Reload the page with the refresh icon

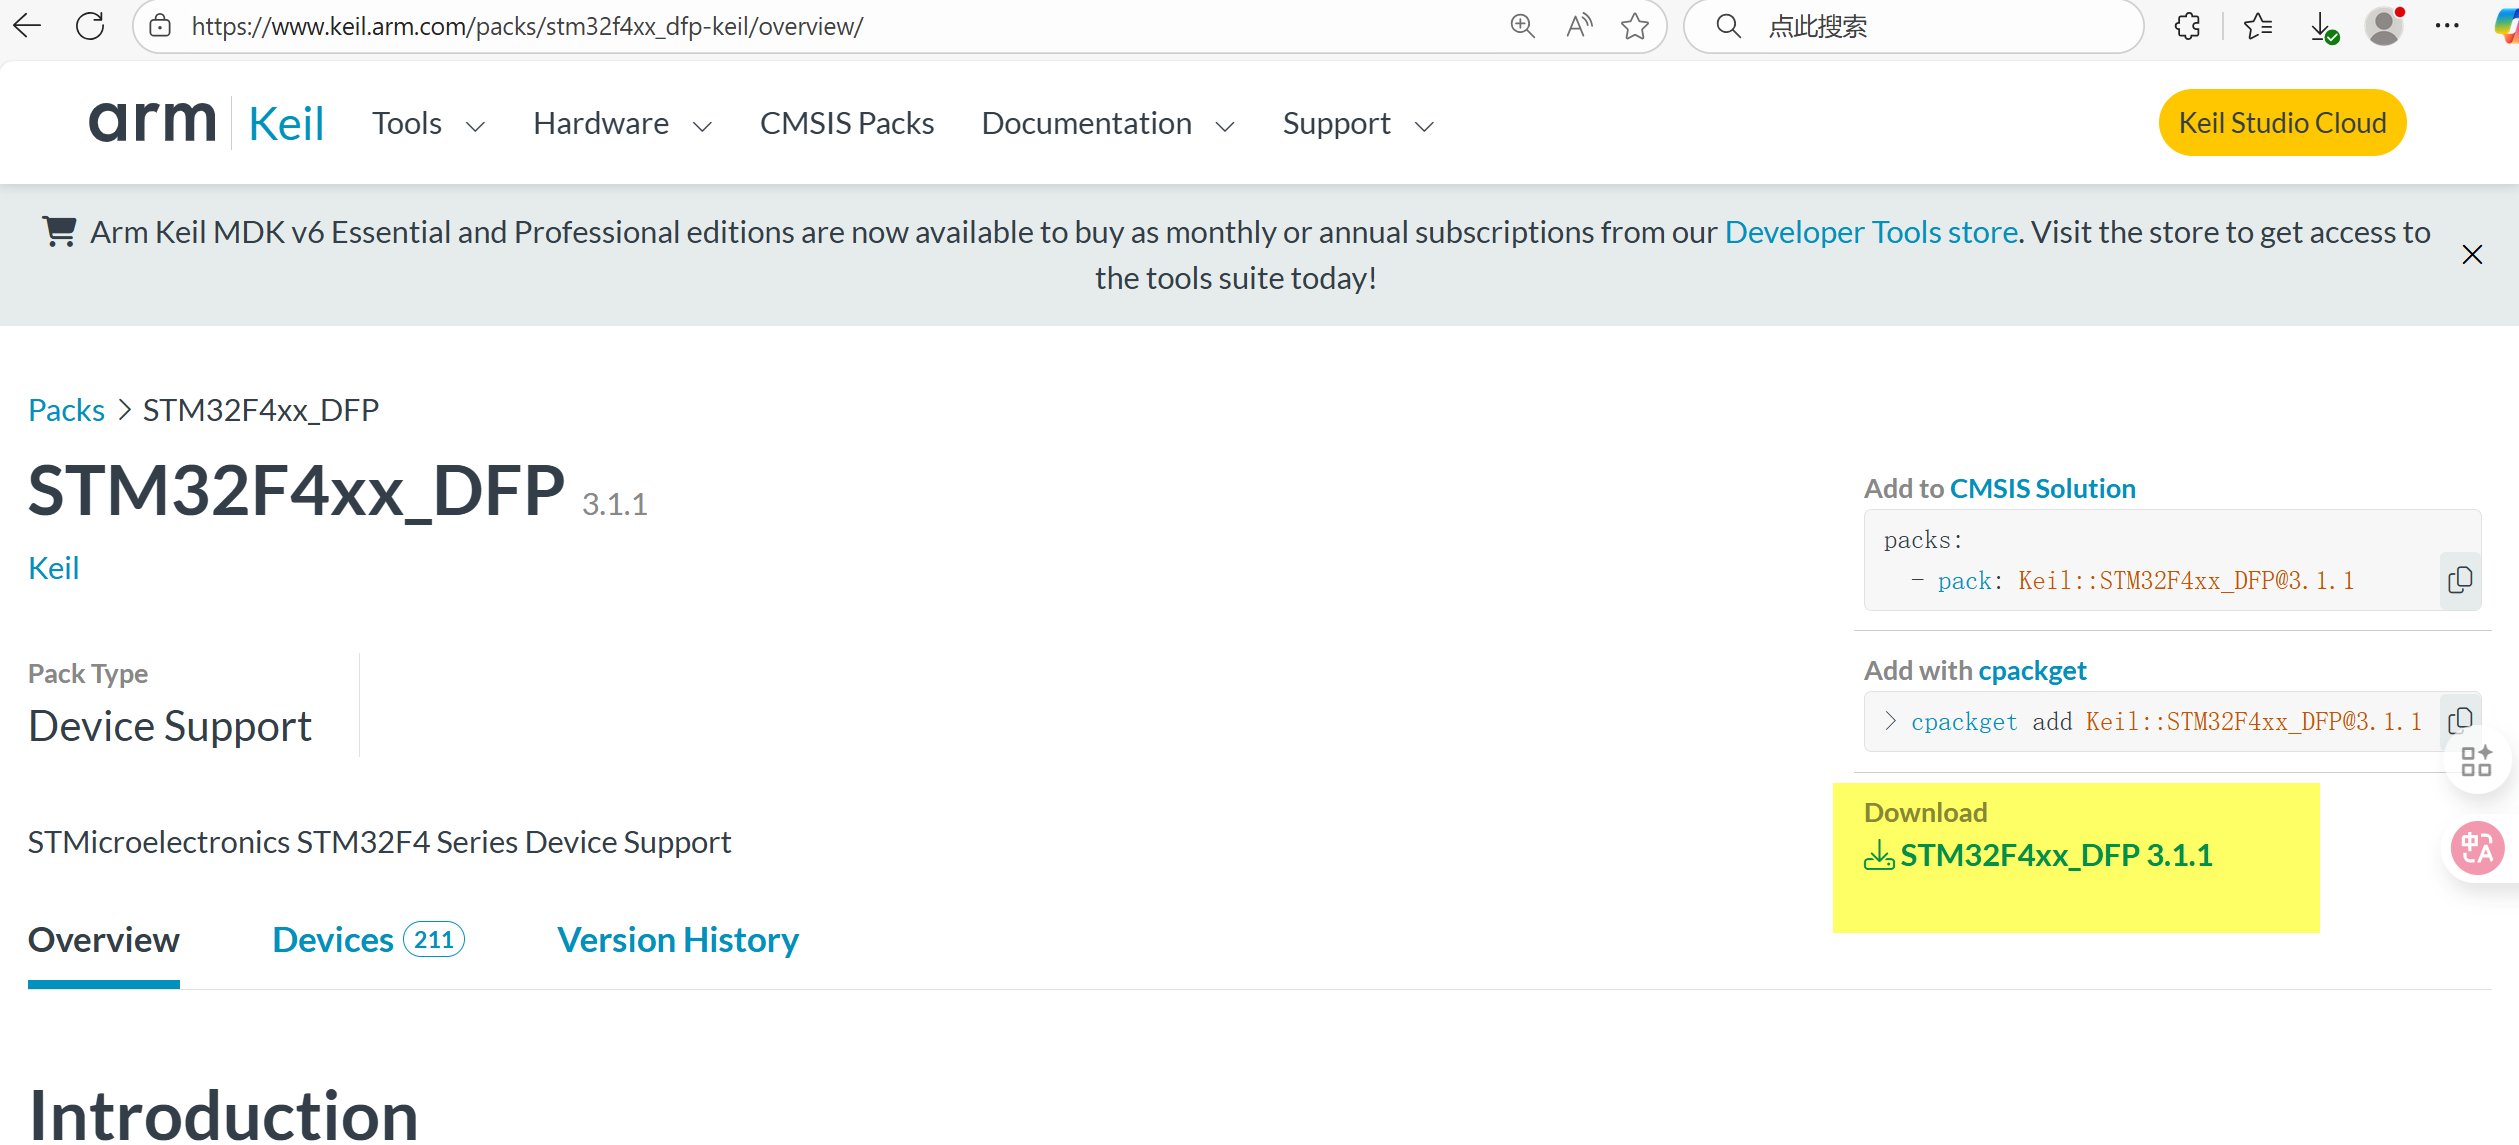coord(90,26)
